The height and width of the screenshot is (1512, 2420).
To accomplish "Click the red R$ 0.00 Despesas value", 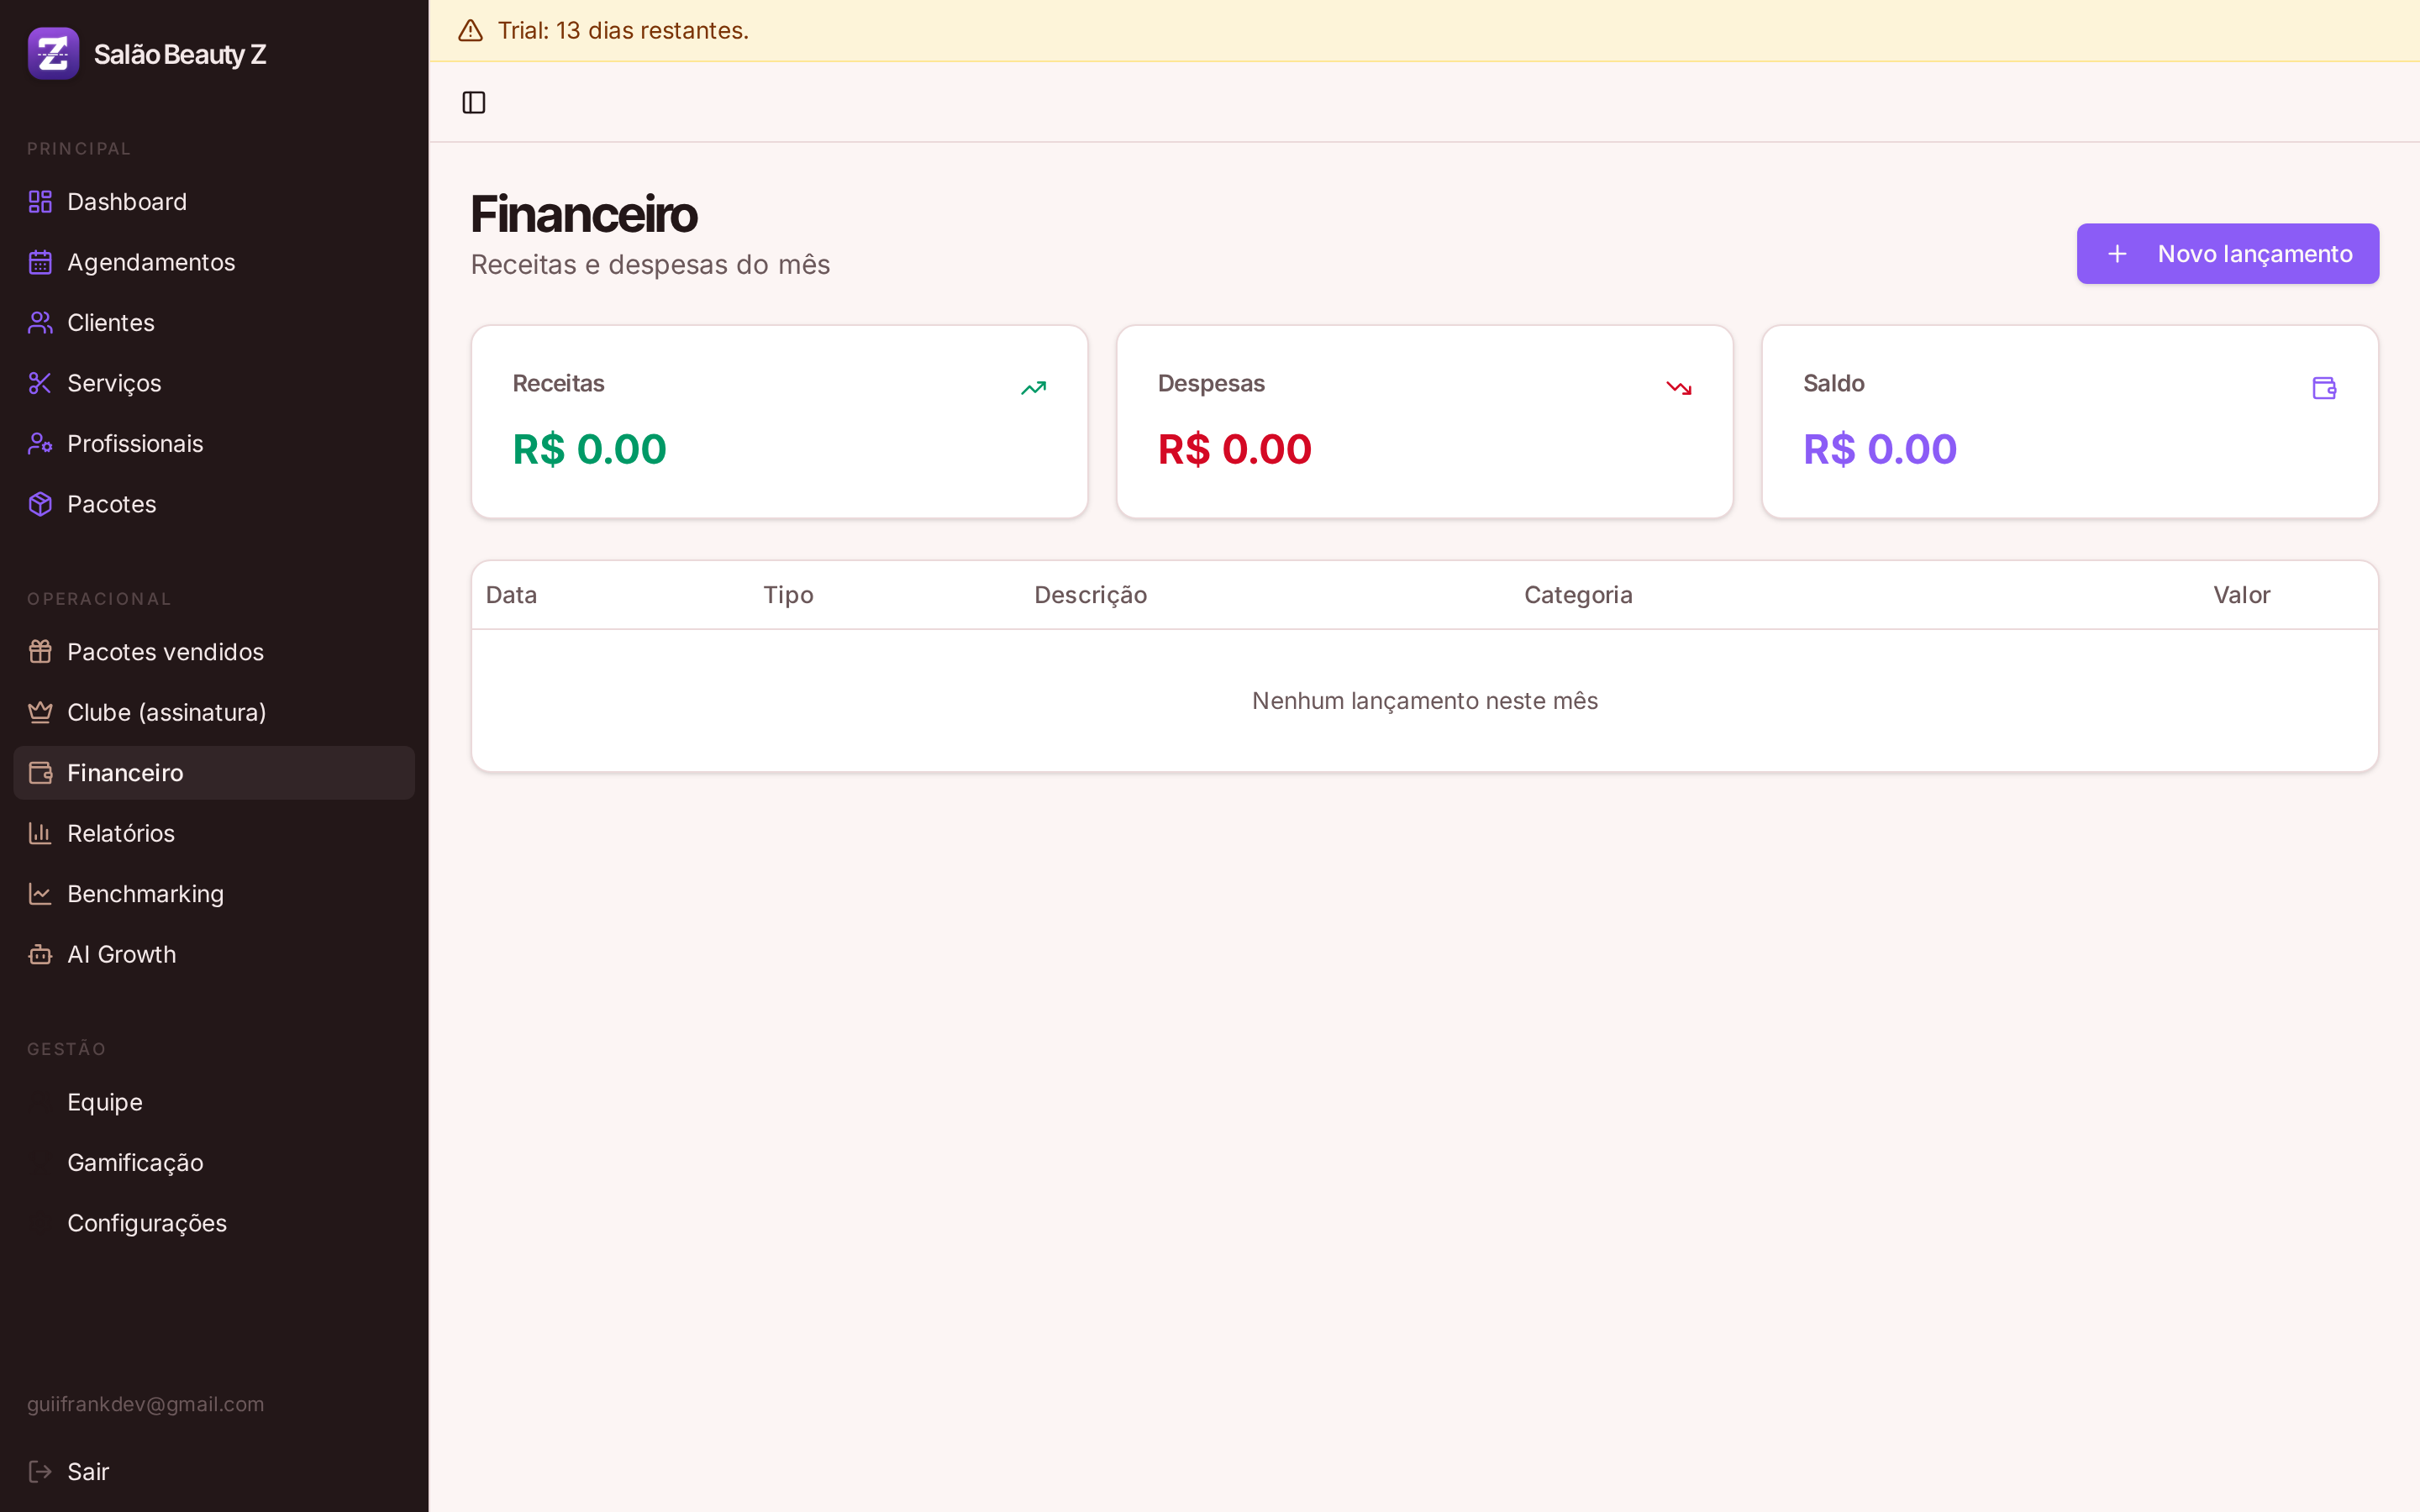I will tap(1234, 449).
